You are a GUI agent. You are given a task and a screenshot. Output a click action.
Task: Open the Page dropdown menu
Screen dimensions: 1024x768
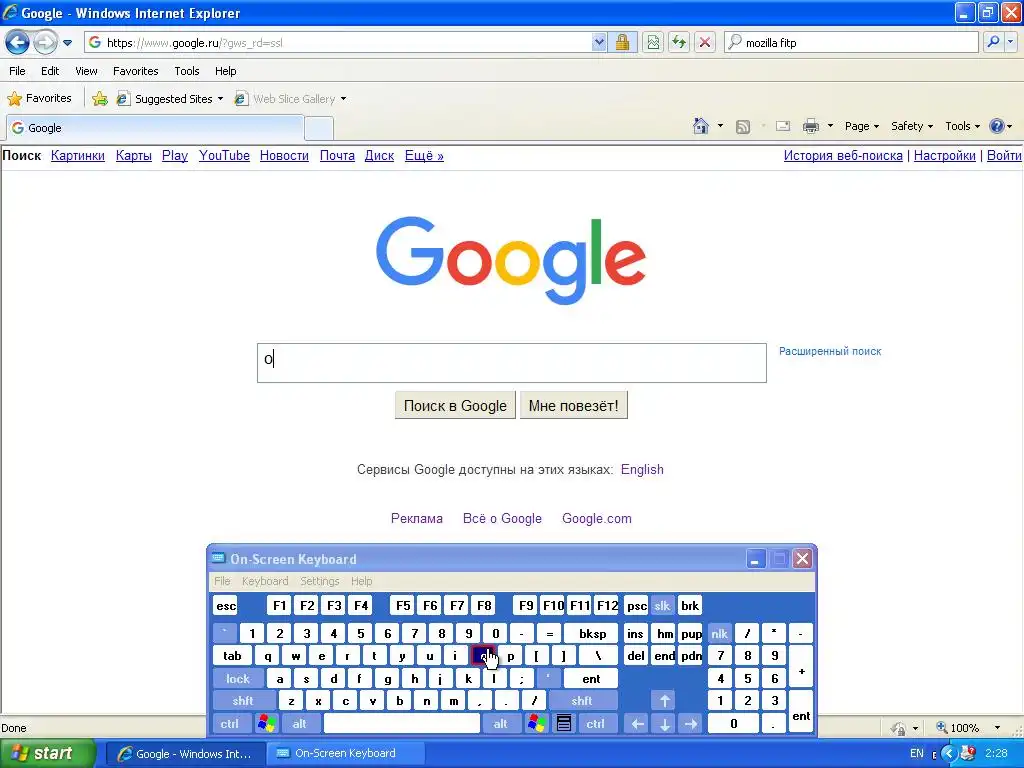pyautogui.click(x=861, y=126)
